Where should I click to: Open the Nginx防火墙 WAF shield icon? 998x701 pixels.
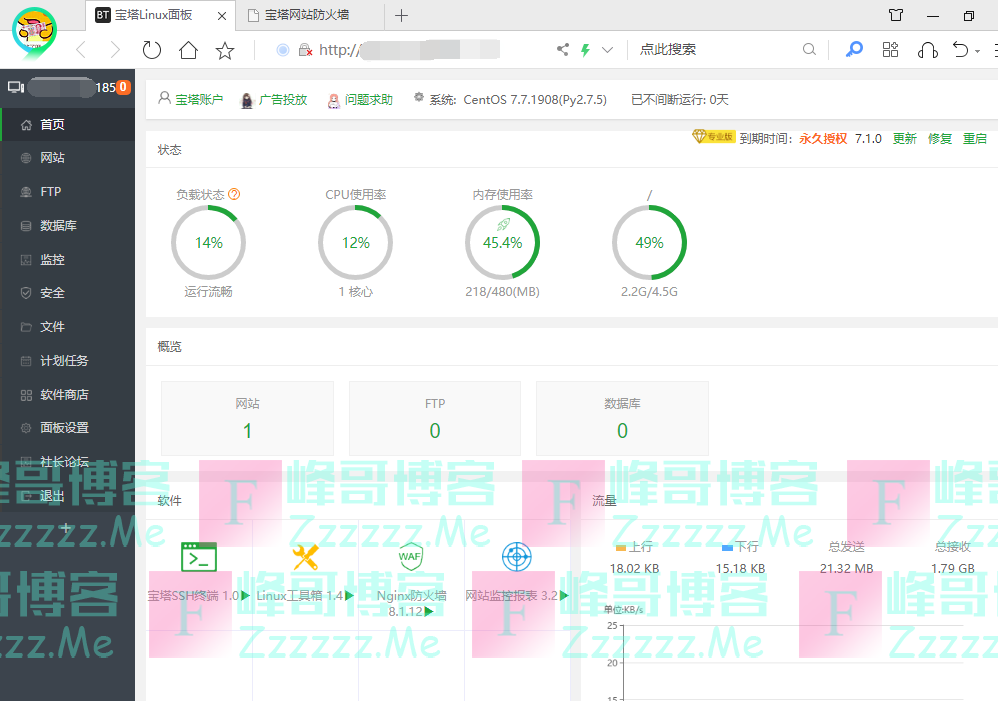[411, 557]
